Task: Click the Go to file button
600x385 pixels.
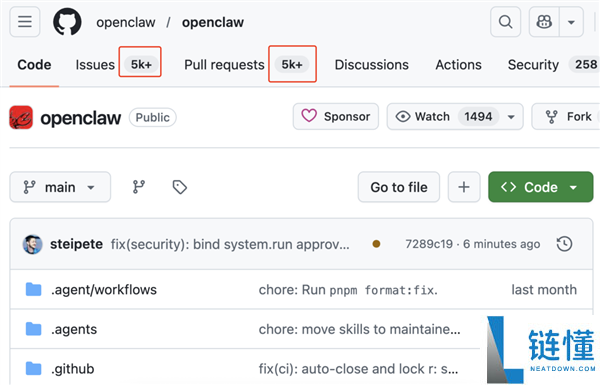Action: (399, 187)
